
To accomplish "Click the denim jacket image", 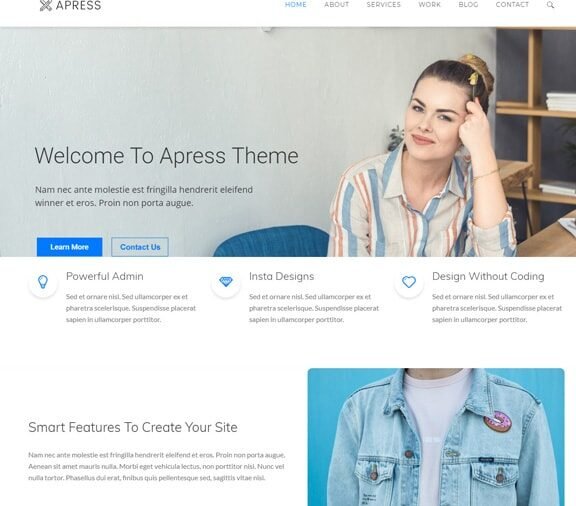I will pyautogui.click(x=436, y=437).
